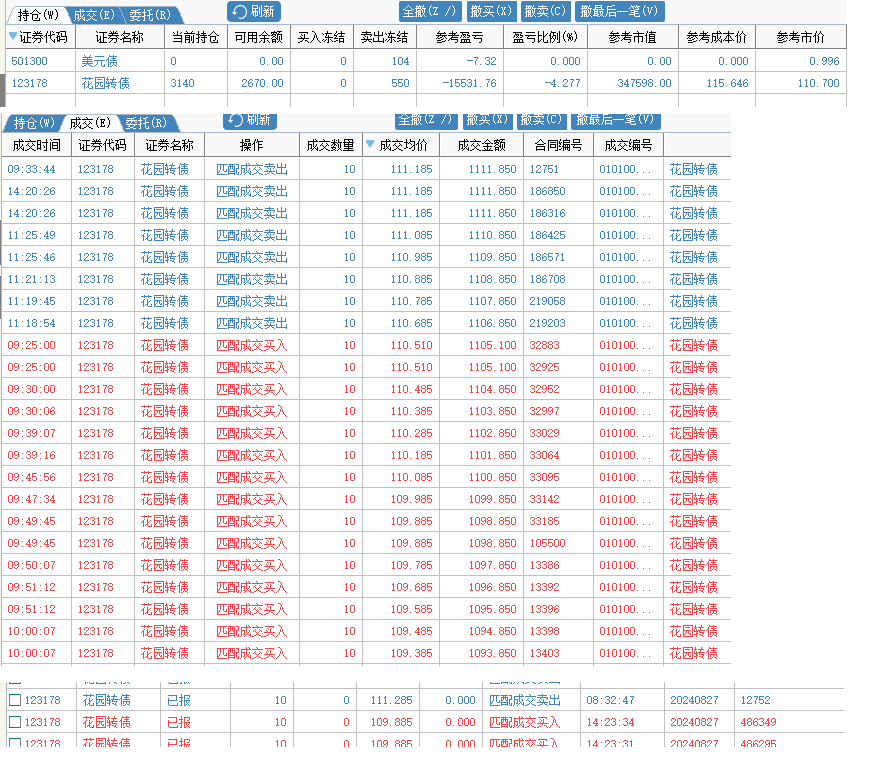
Task: Click reference market value 347598.00
Action: pos(645,83)
